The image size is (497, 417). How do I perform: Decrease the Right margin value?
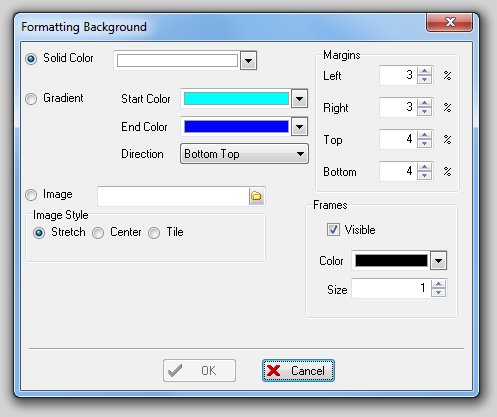coord(424,111)
